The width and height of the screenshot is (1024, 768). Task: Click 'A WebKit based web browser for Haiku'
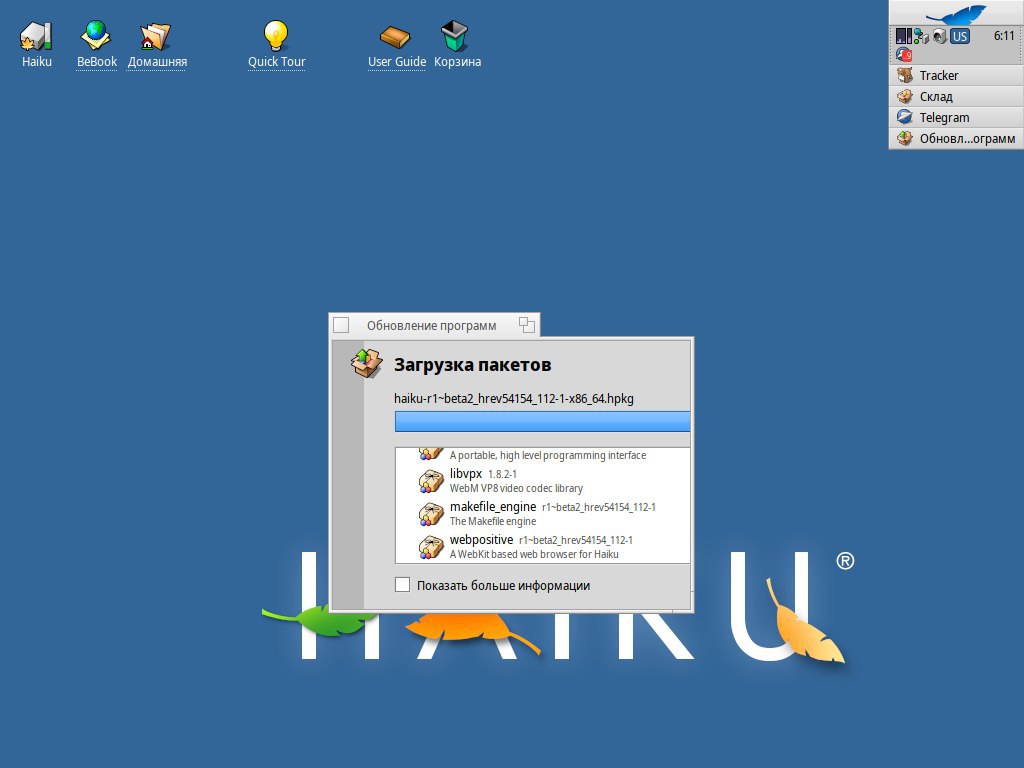pos(534,554)
